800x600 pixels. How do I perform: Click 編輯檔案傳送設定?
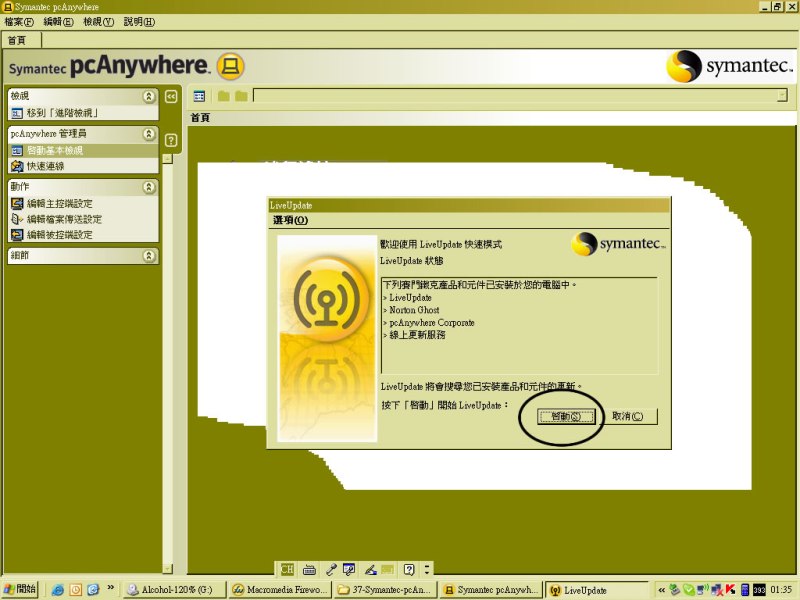click(x=64, y=219)
